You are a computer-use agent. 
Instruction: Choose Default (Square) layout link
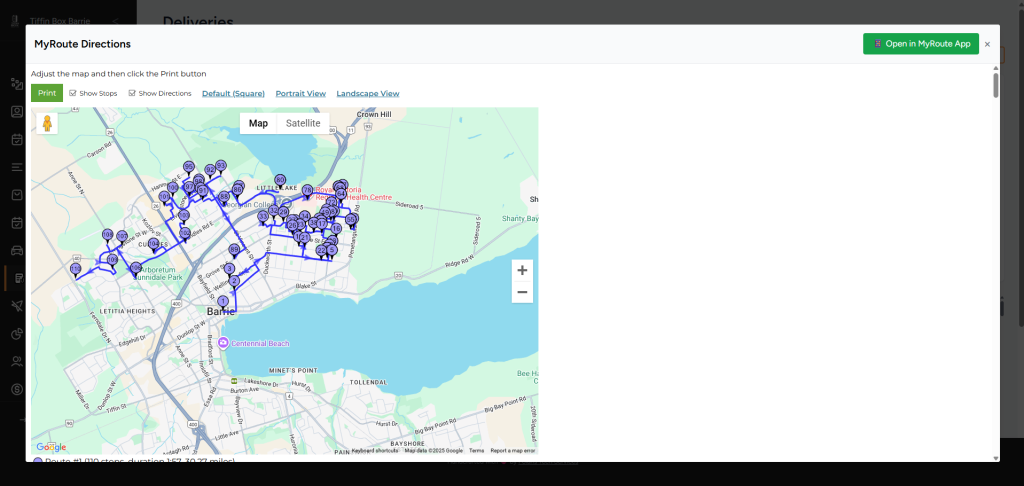pos(233,93)
